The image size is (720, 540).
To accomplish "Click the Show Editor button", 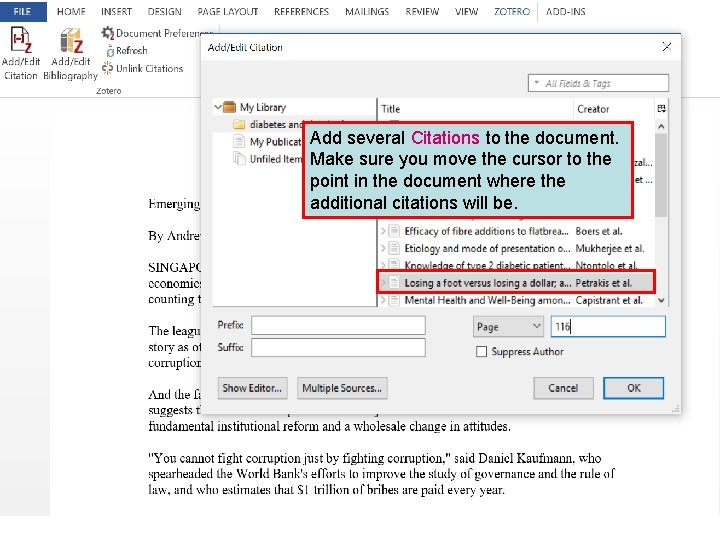I will tap(253, 388).
